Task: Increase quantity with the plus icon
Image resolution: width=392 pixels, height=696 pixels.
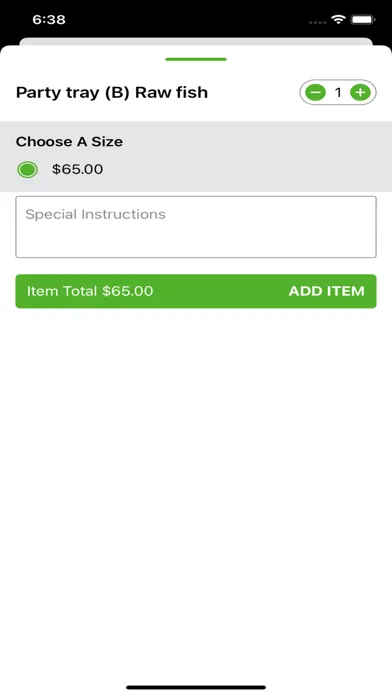Action: [x=360, y=92]
